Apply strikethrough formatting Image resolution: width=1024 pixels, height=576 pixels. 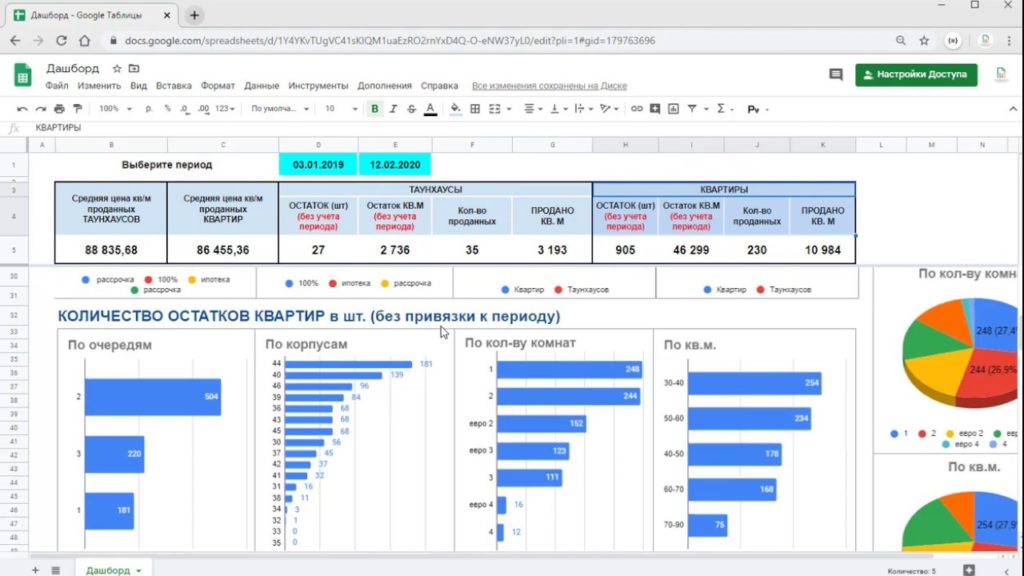tap(411, 109)
